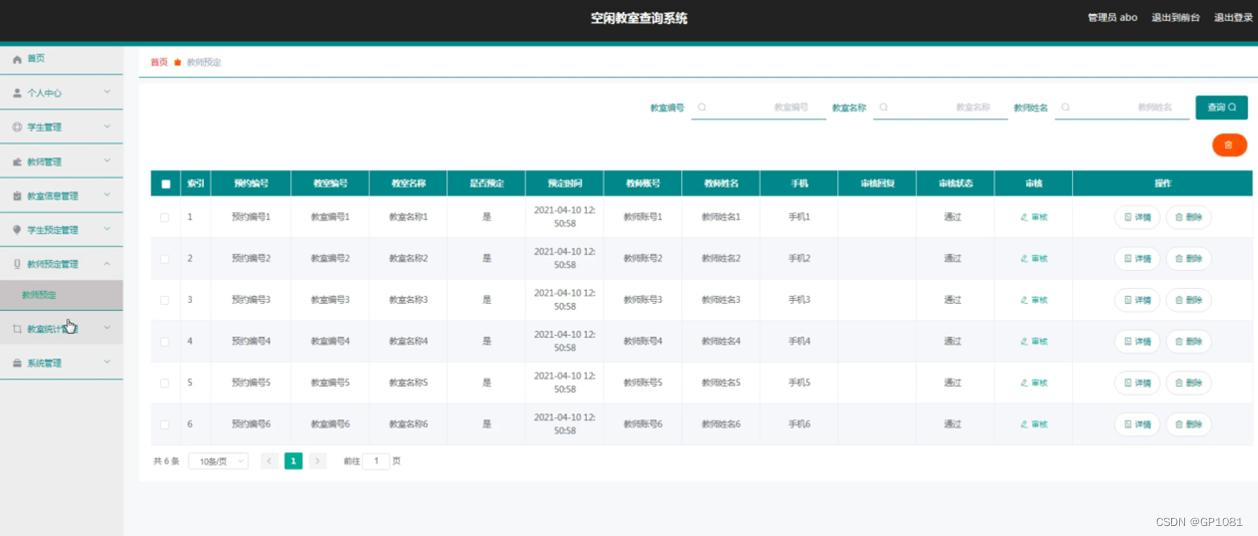Focus the 教室编号 search input
1258x536 pixels.
click(x=758, y=107)
